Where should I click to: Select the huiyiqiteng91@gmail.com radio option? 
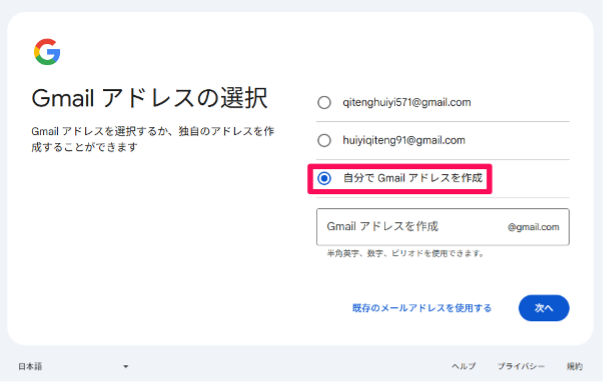tap(324, 140)
